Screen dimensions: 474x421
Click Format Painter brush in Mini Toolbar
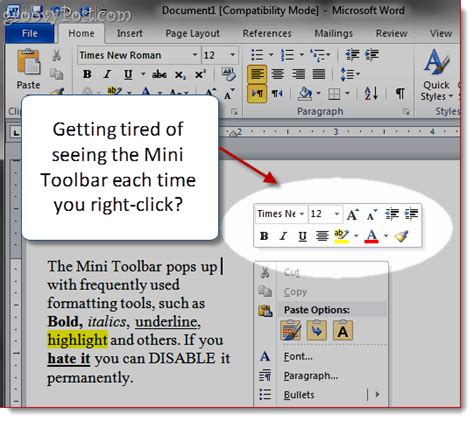pyautogui.click(x=402, y=236)
